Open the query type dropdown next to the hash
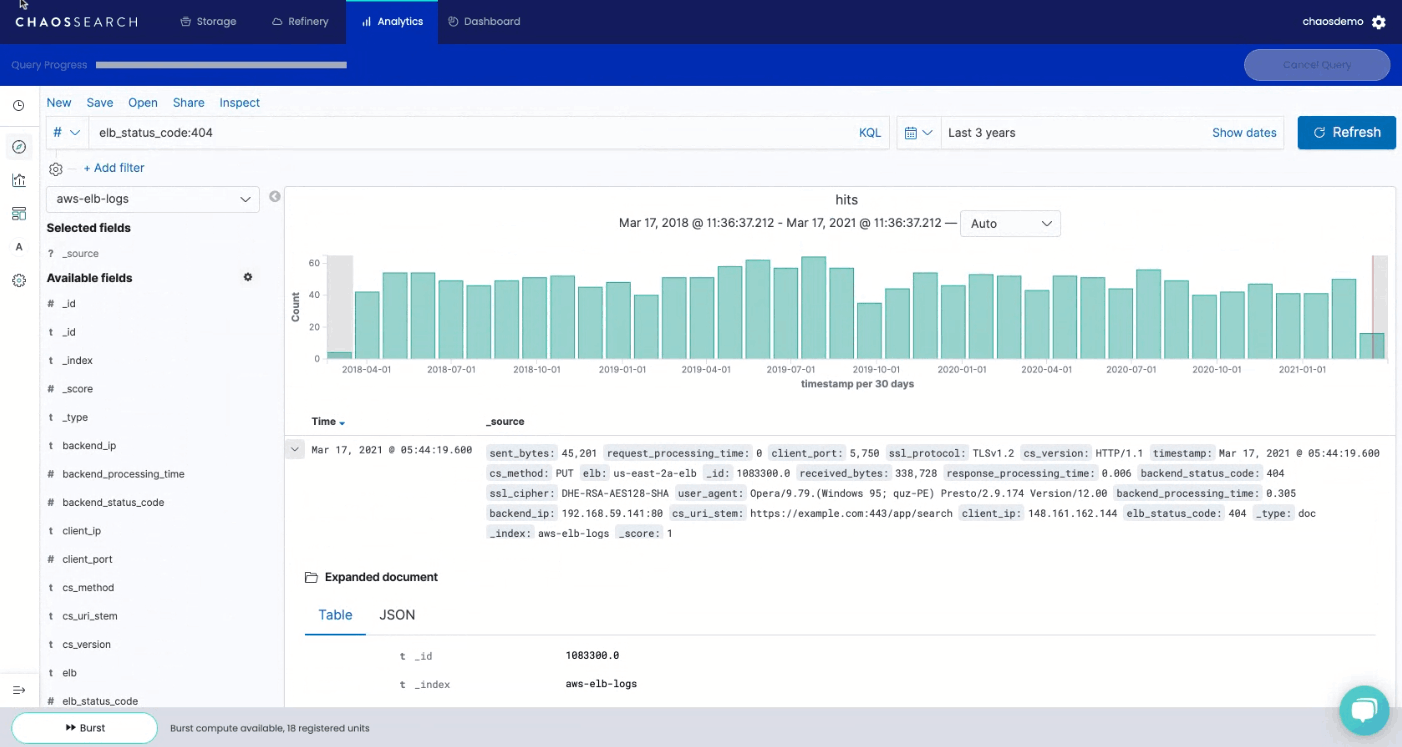 coord(65,132)
